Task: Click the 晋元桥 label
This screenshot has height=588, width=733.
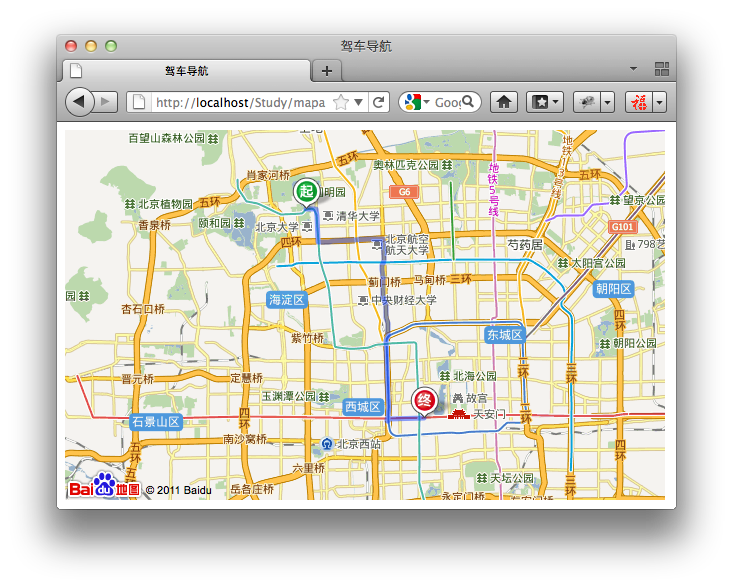Action: pyautogui.click(x=137, y=379)
